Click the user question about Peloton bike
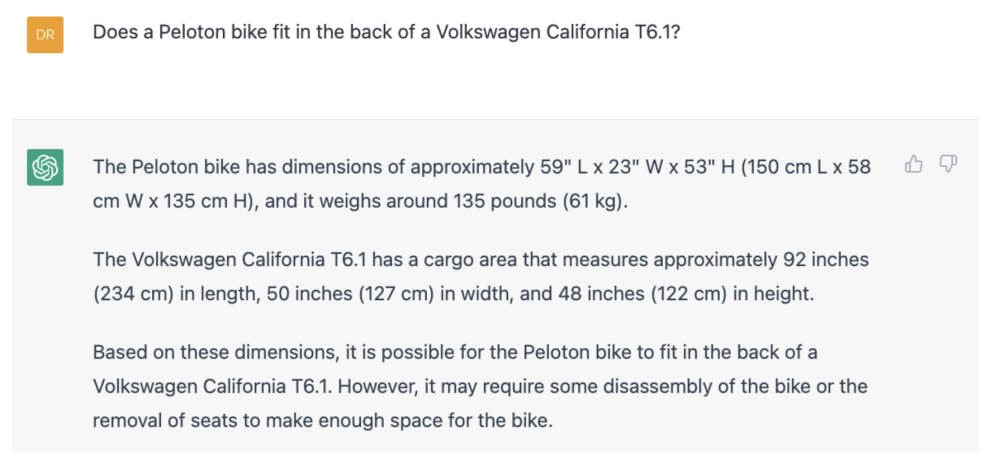 pyautogui.click(x=387, y=32)
